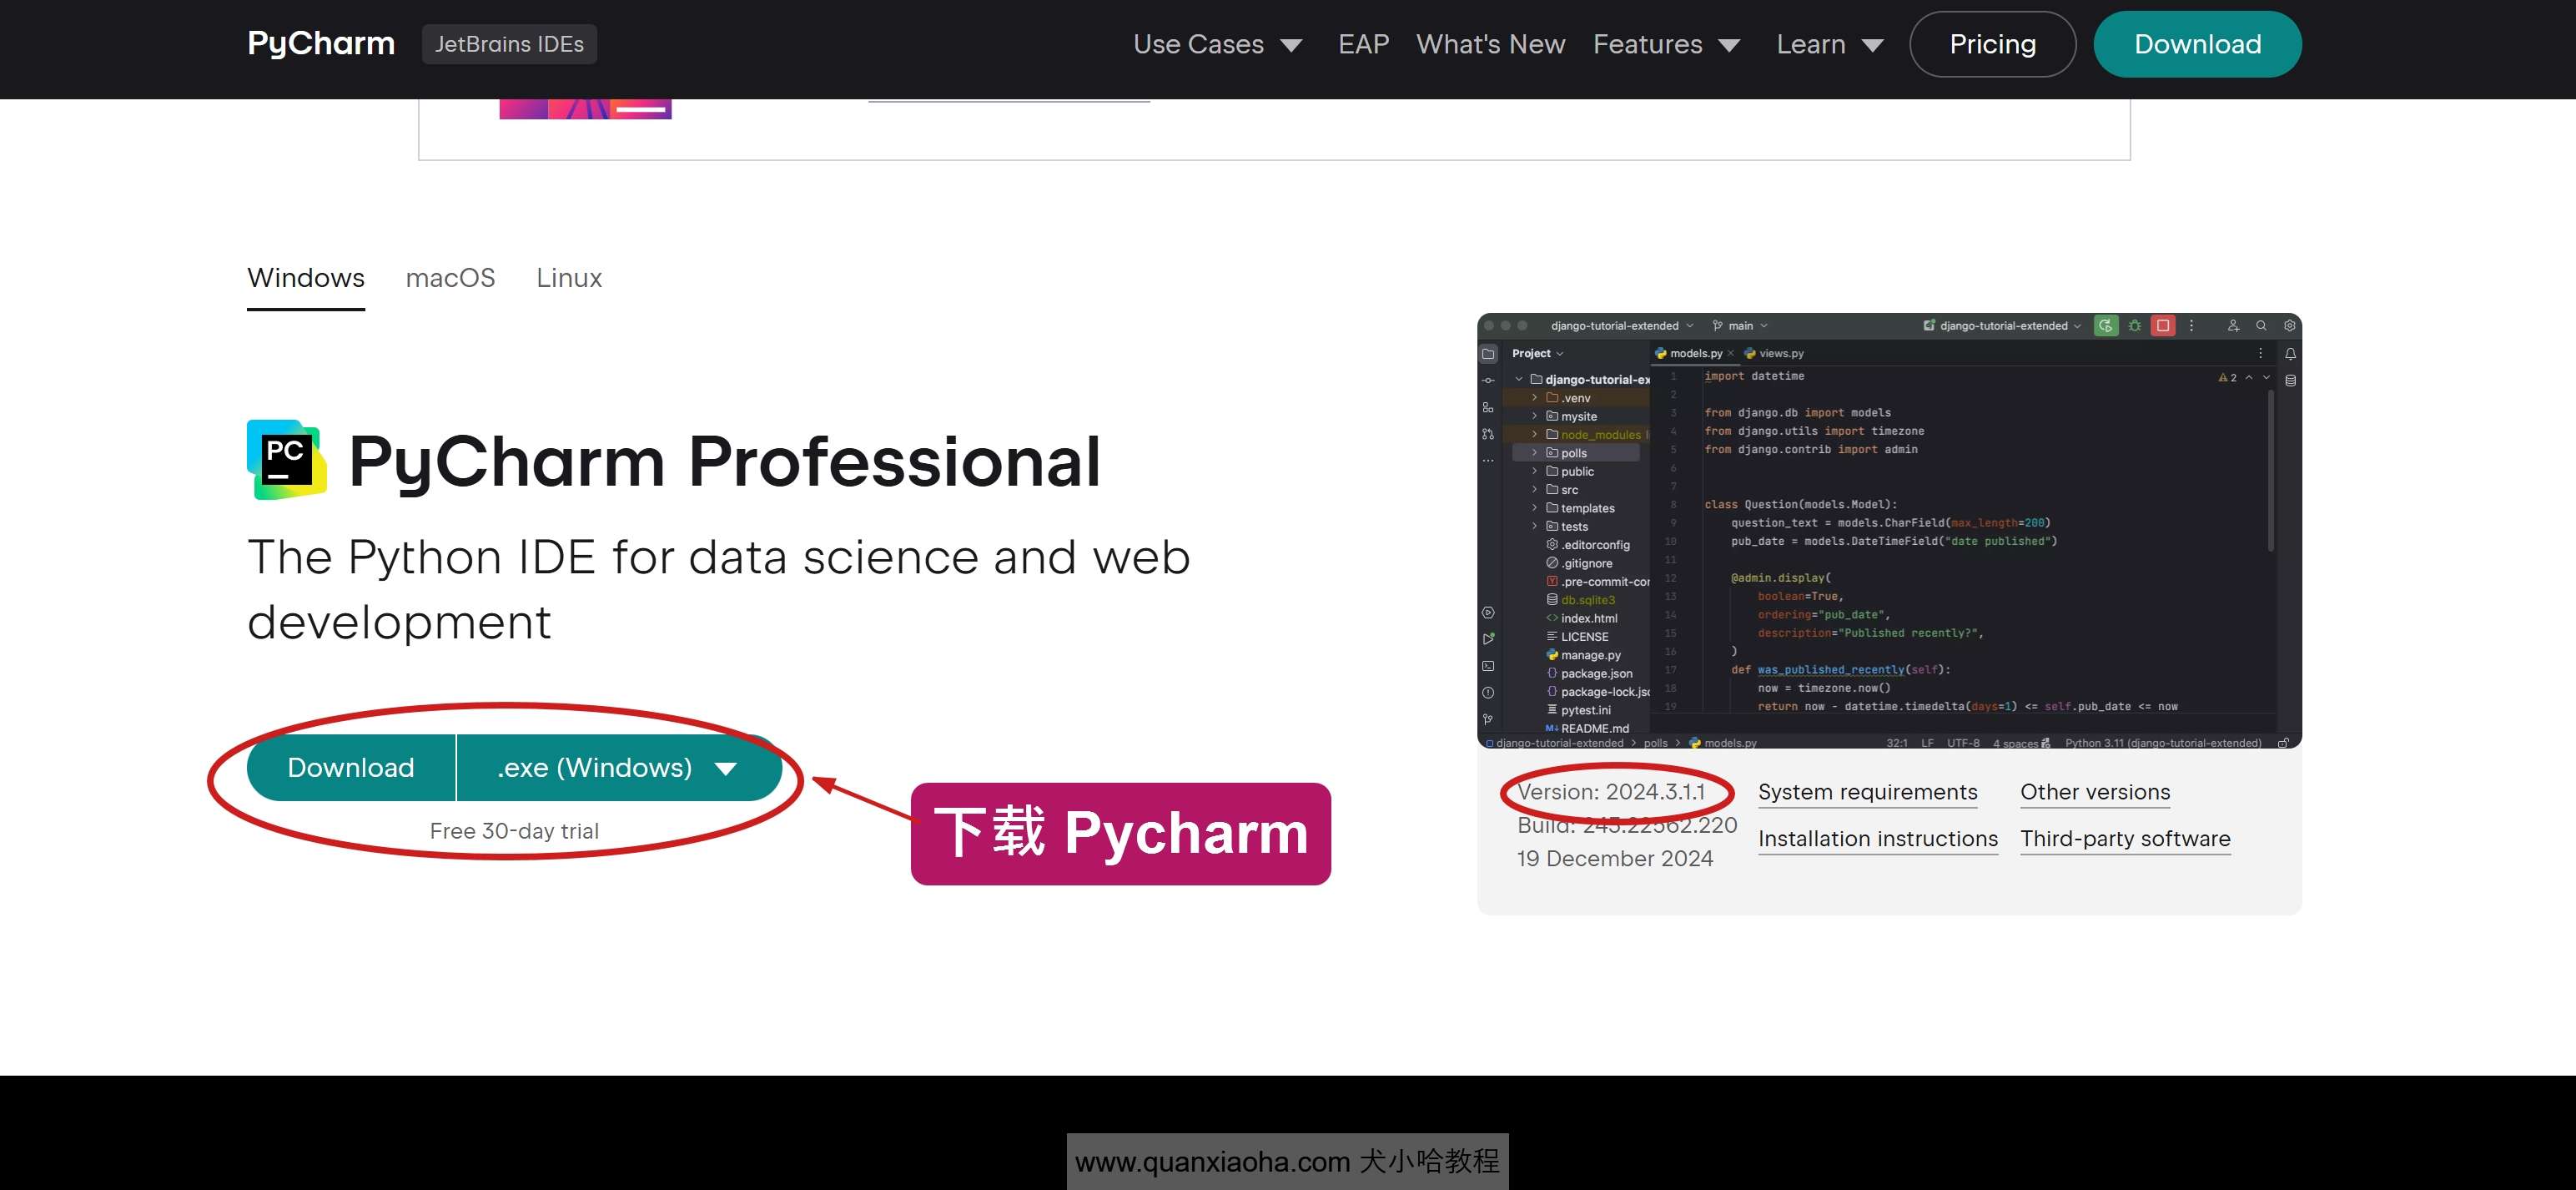Click the PyCharm logo icon

[x=286, y=460]
